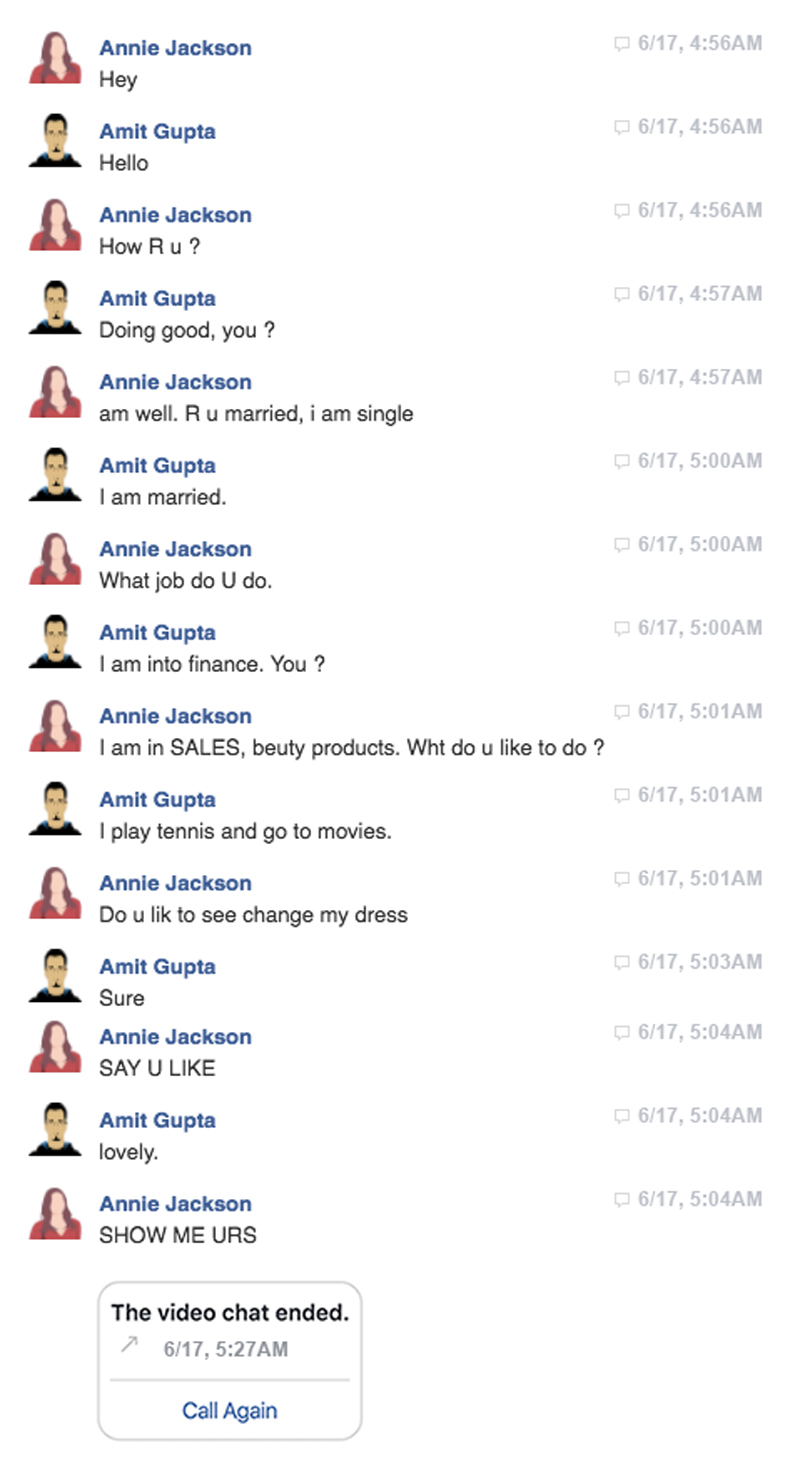Click the comment icon beside 6/17, 4:57AM on Amit's message

pyautogui.click(x=621, y=294)
